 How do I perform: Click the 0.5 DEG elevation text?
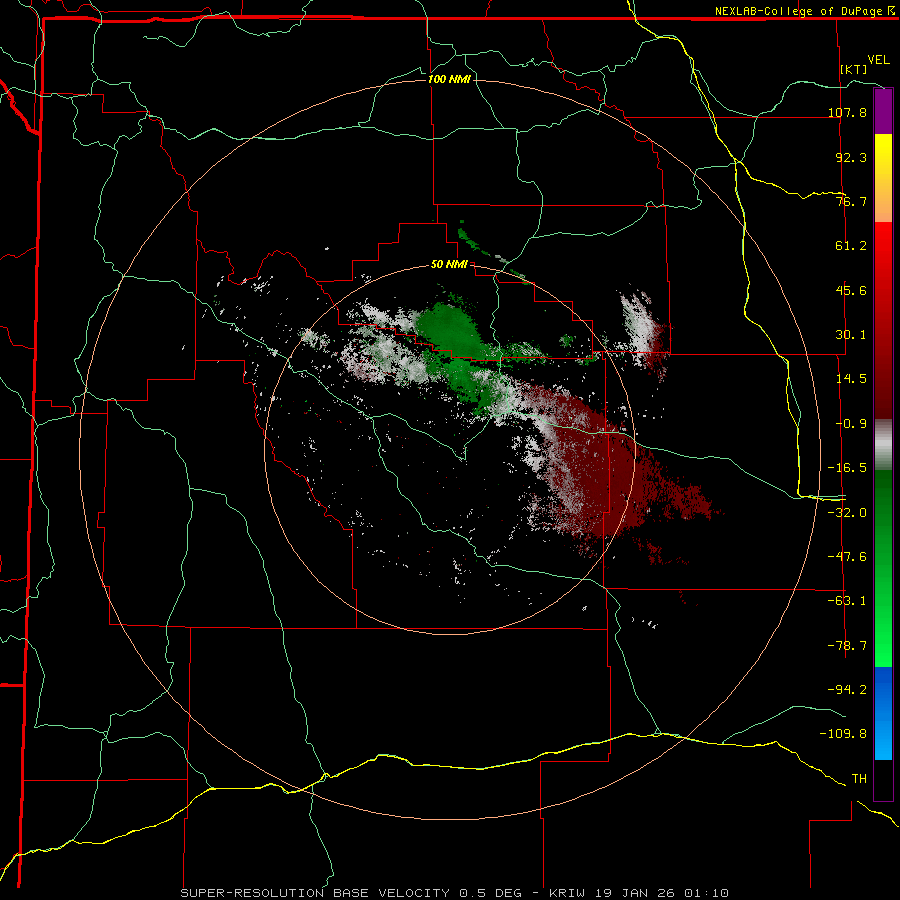491,893
